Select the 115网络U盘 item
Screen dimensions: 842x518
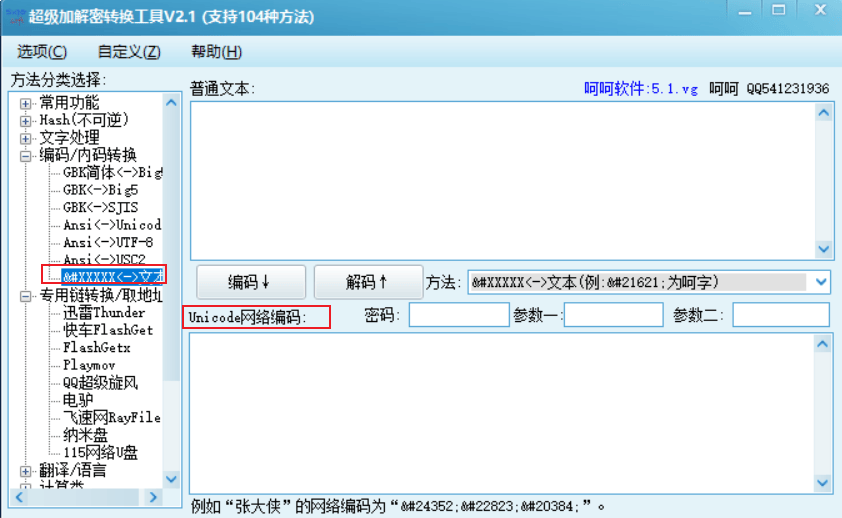point(100,453)
